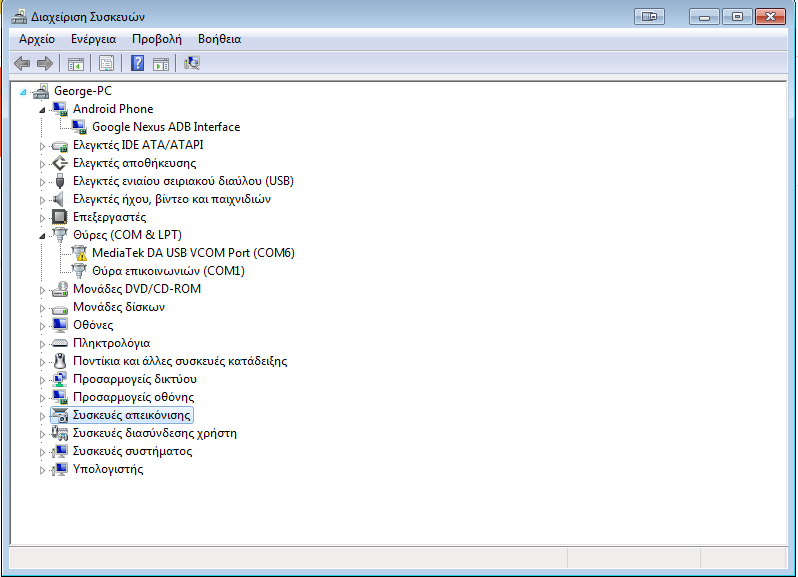Expand the Μονάδες DVD/CD-ROM category
Image resolution: width=798 pixels, height=577 pixels.
point(43,290)
